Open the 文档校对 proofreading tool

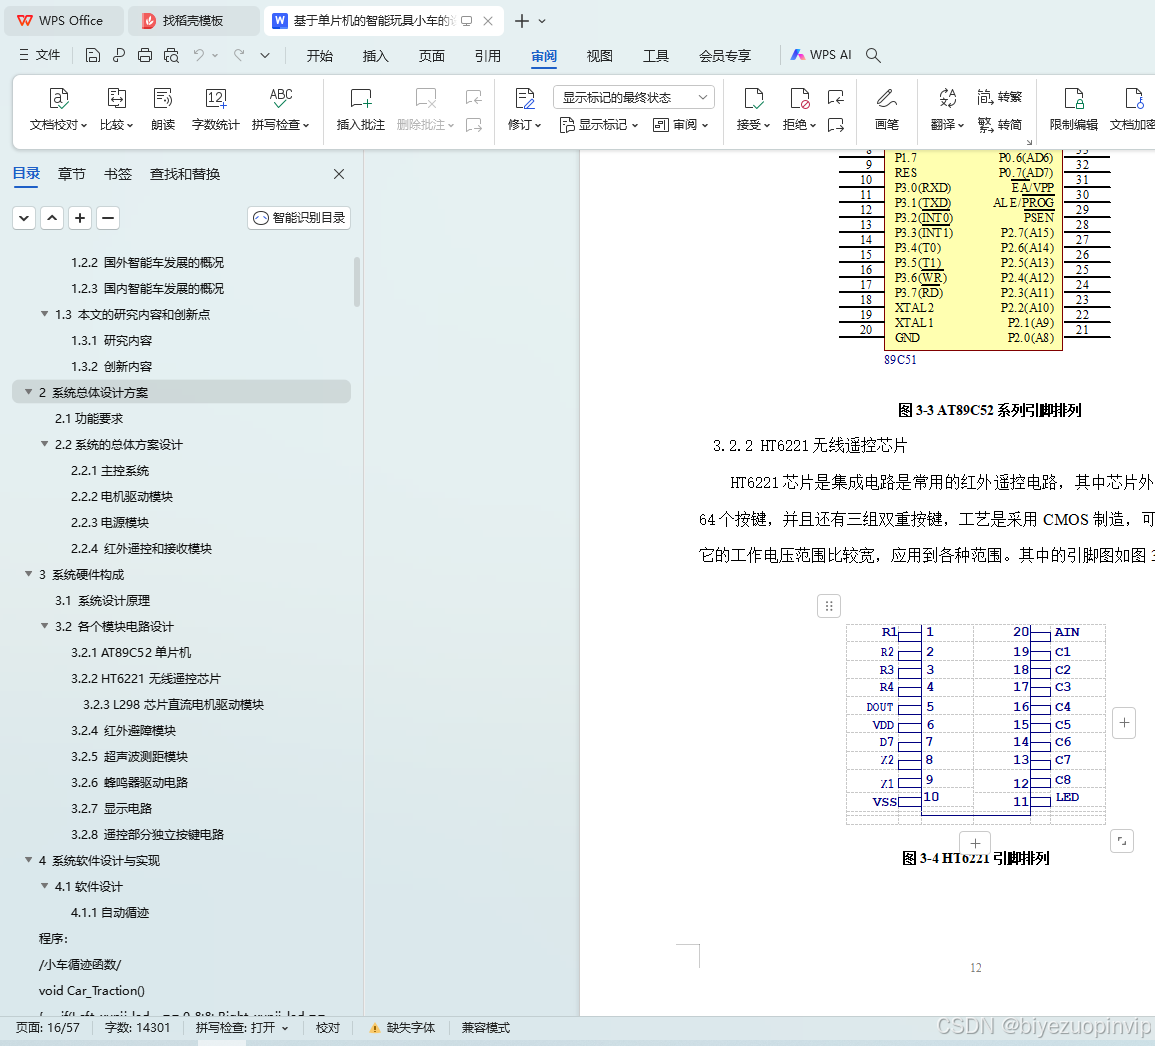point(58,108)
